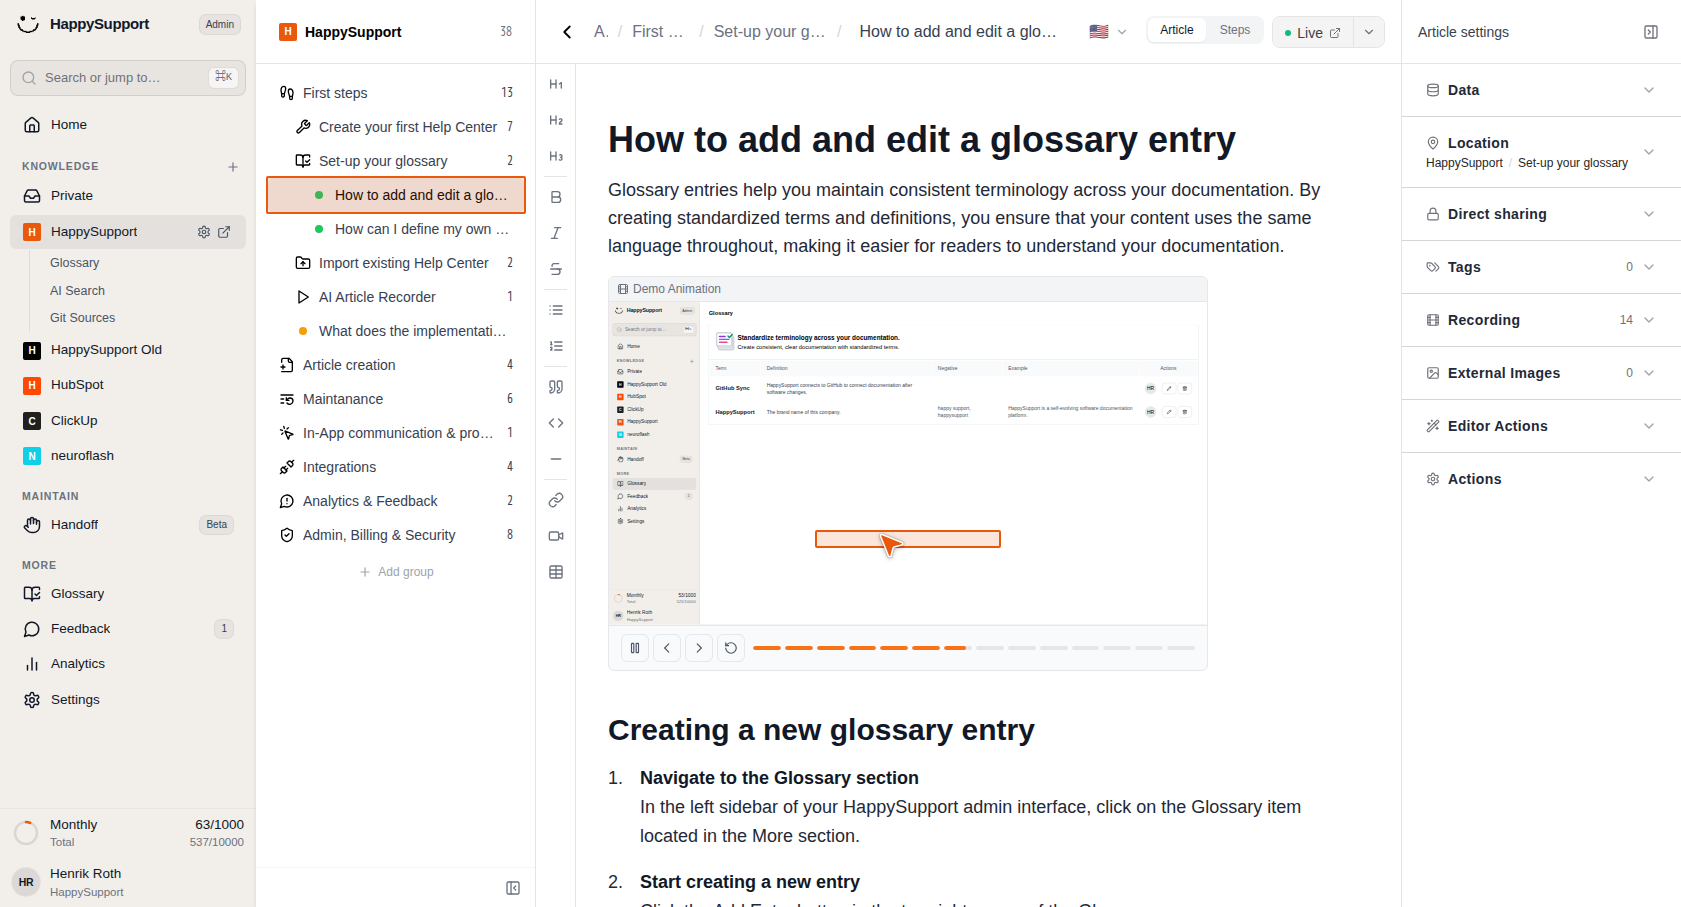Expand the Integrations group

click(x=396, y=467)
